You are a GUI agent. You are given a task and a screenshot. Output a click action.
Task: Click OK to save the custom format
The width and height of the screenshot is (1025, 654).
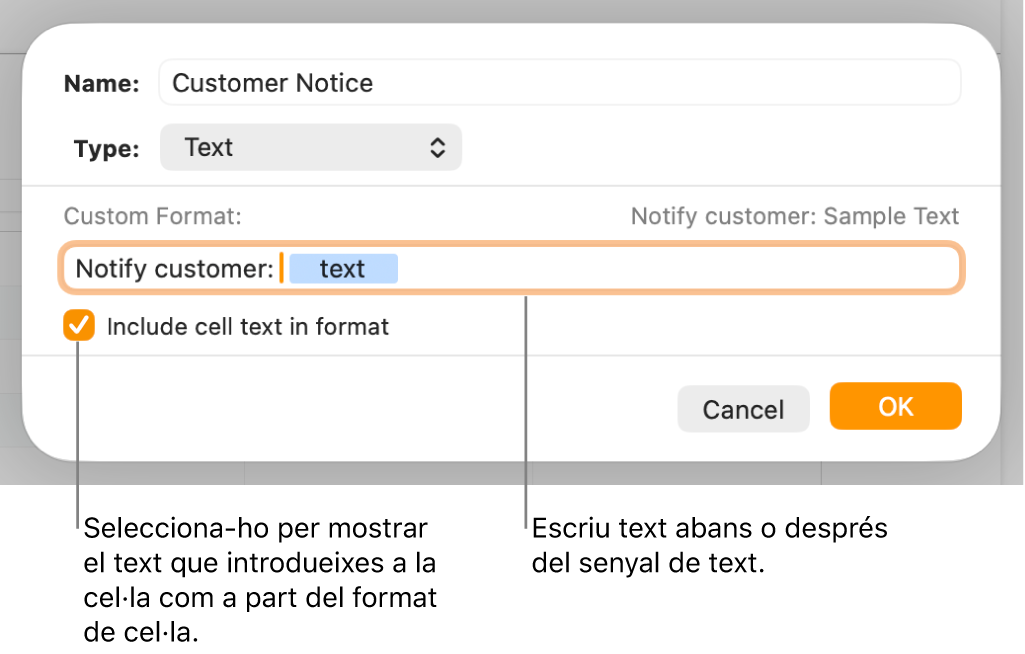(895, 406)
